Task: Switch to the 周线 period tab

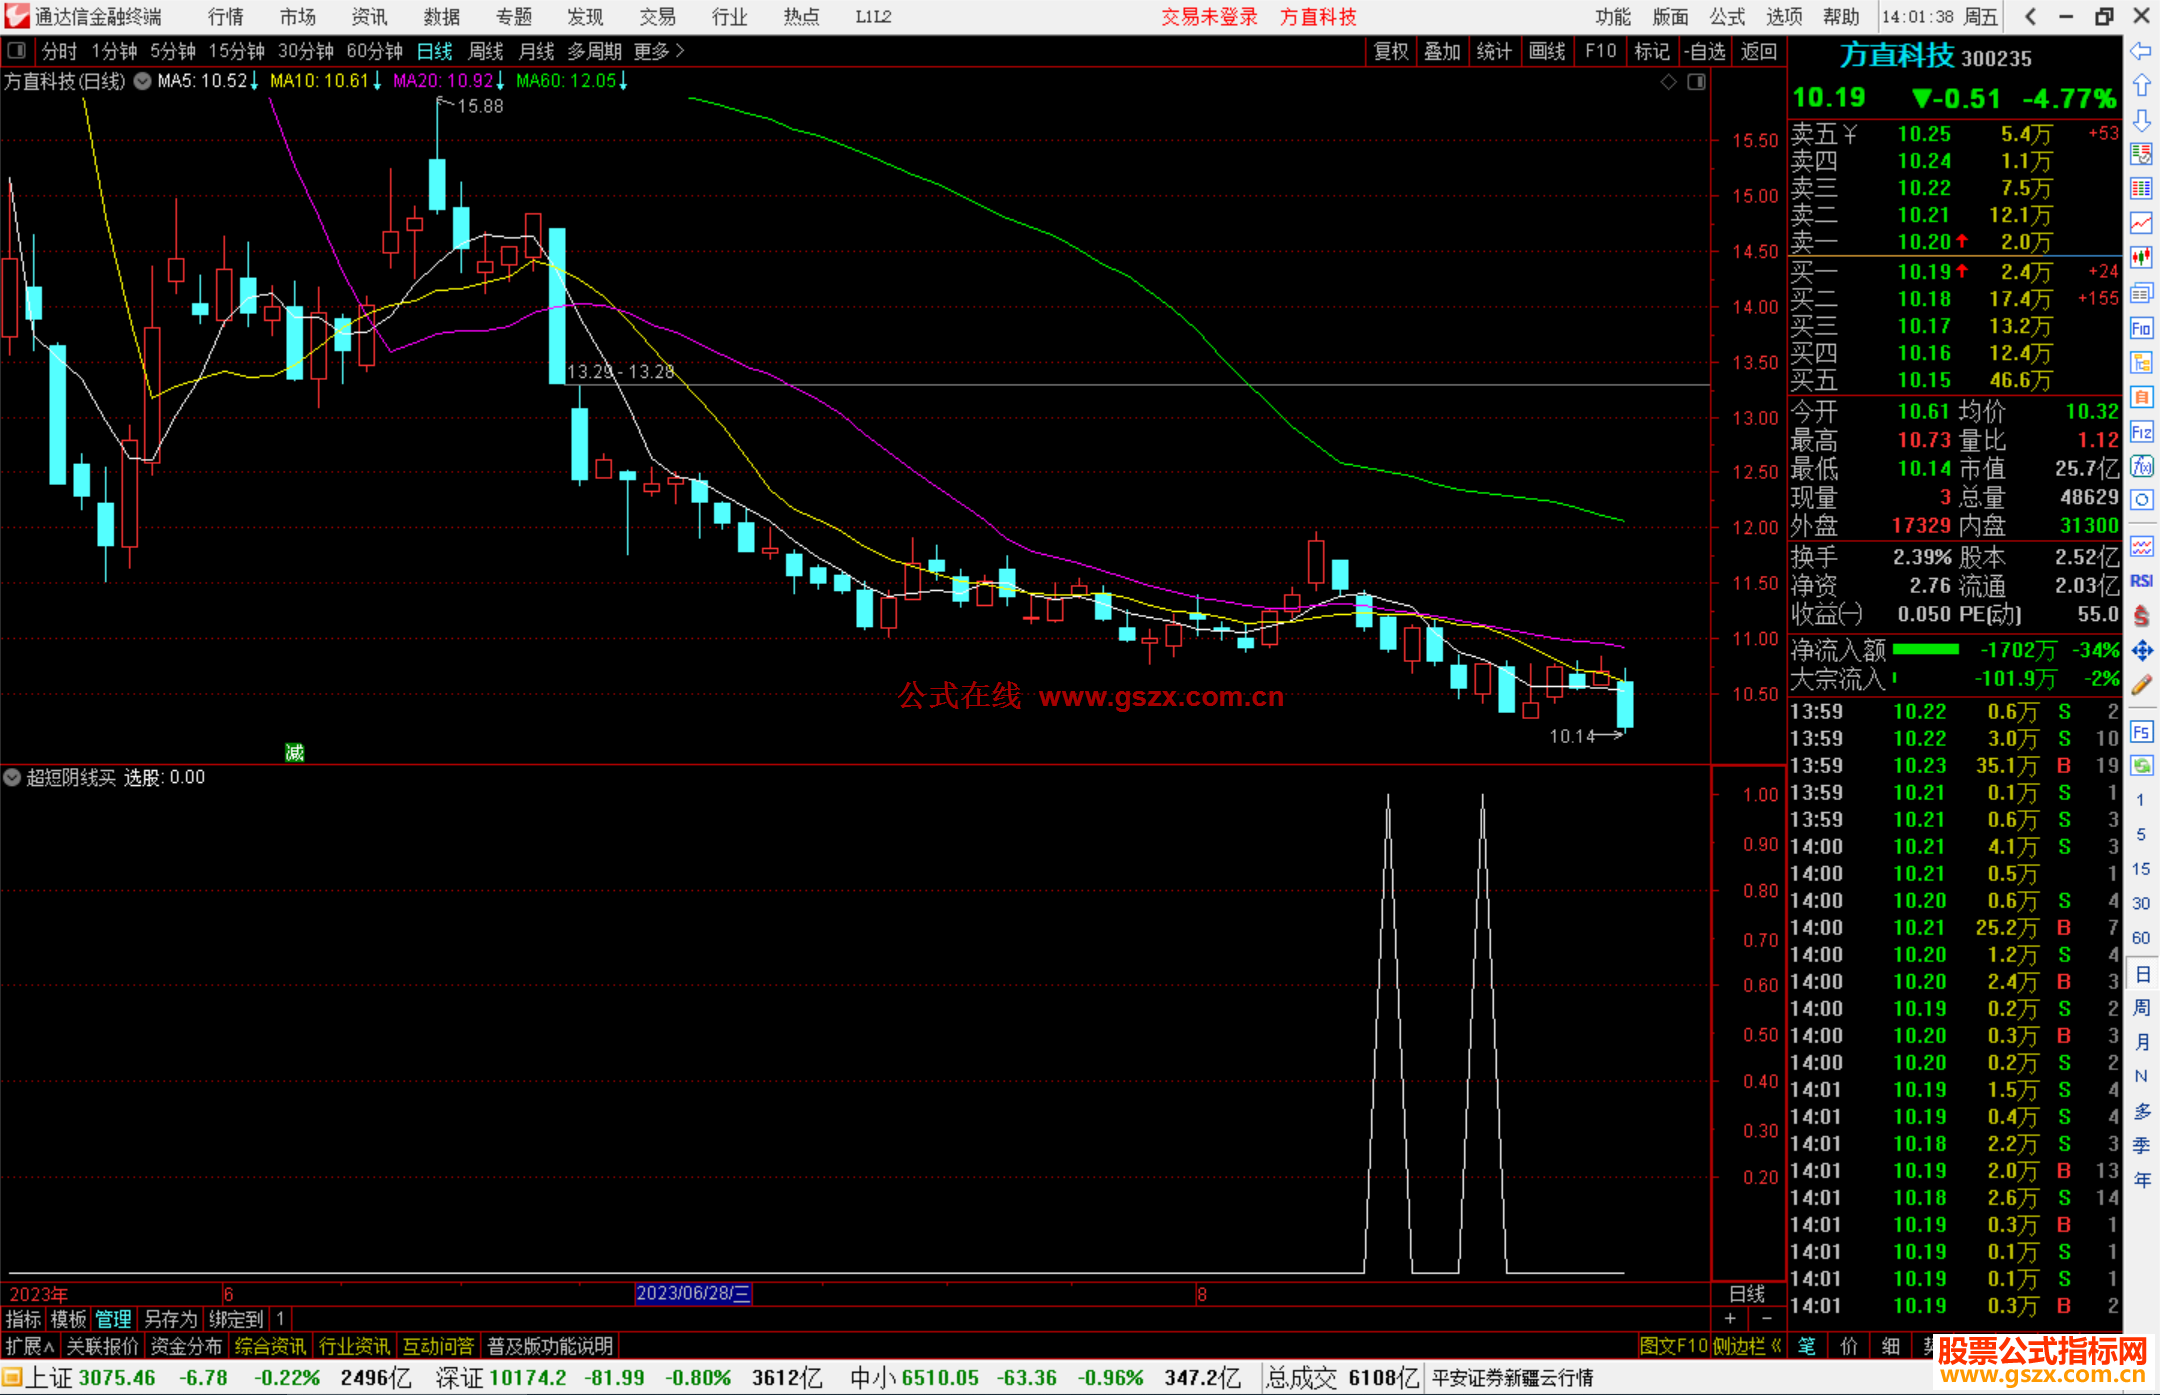Action: (x=486, y=51)
